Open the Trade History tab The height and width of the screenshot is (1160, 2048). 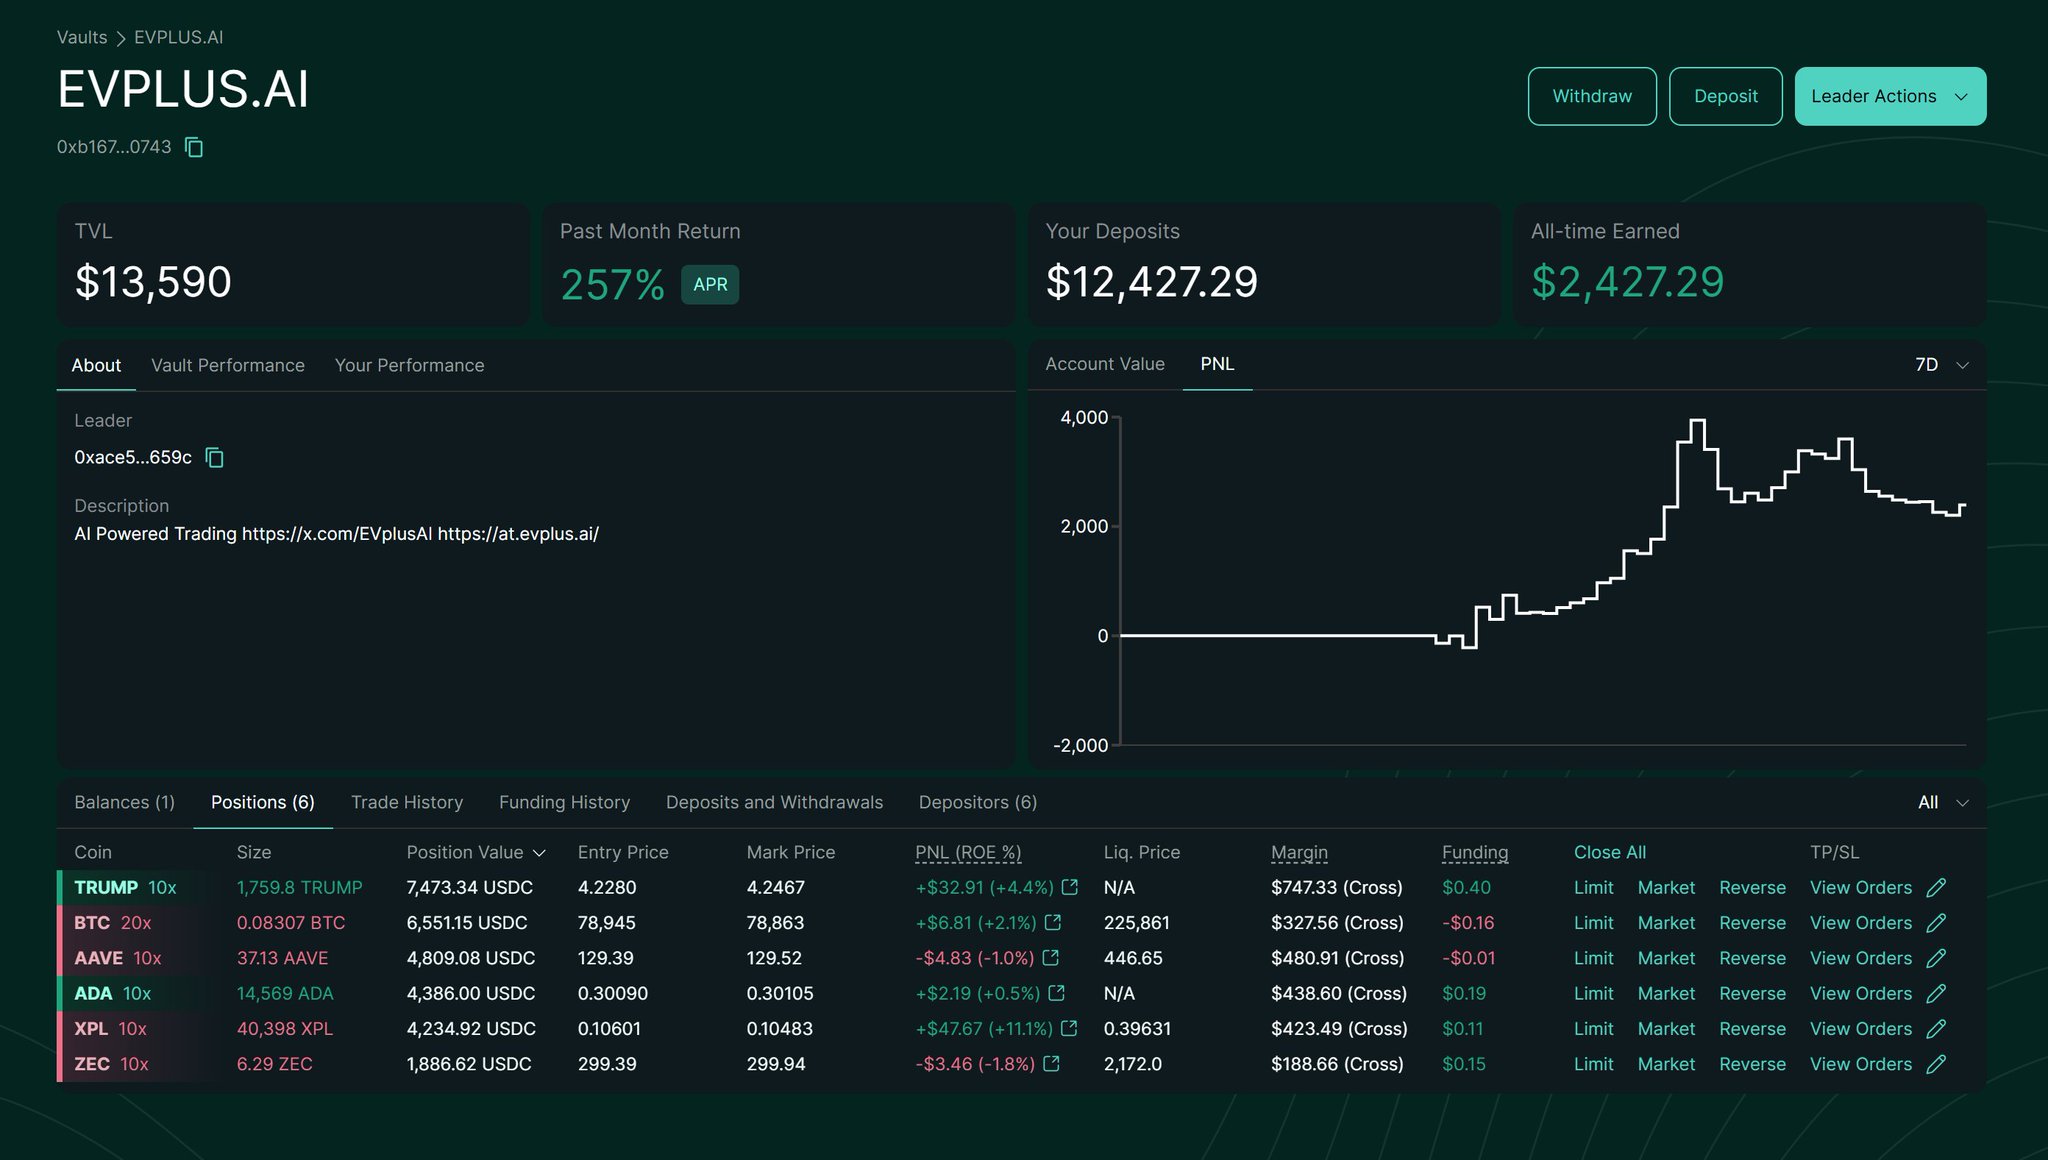point(407,802)
